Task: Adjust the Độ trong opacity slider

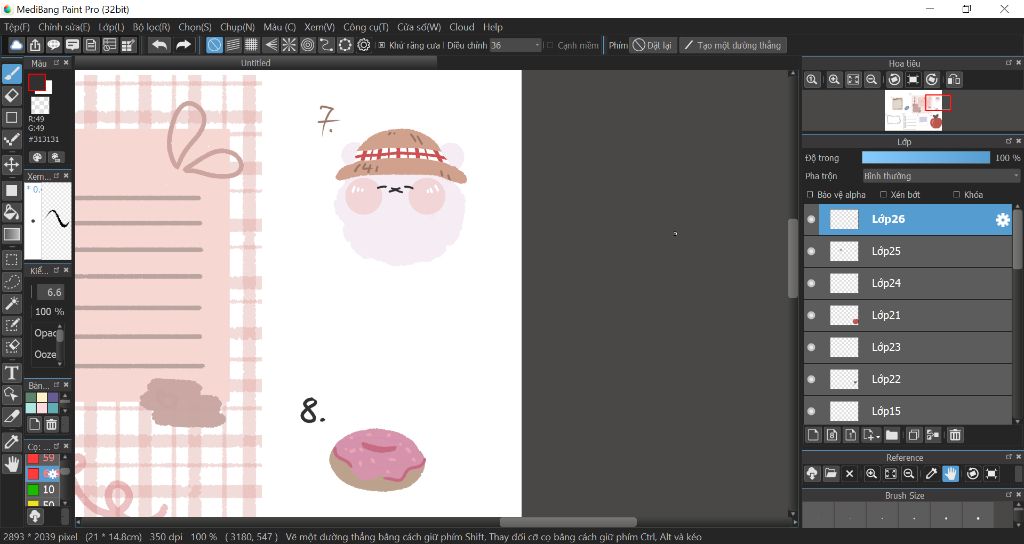Action: tap(925, 157)
